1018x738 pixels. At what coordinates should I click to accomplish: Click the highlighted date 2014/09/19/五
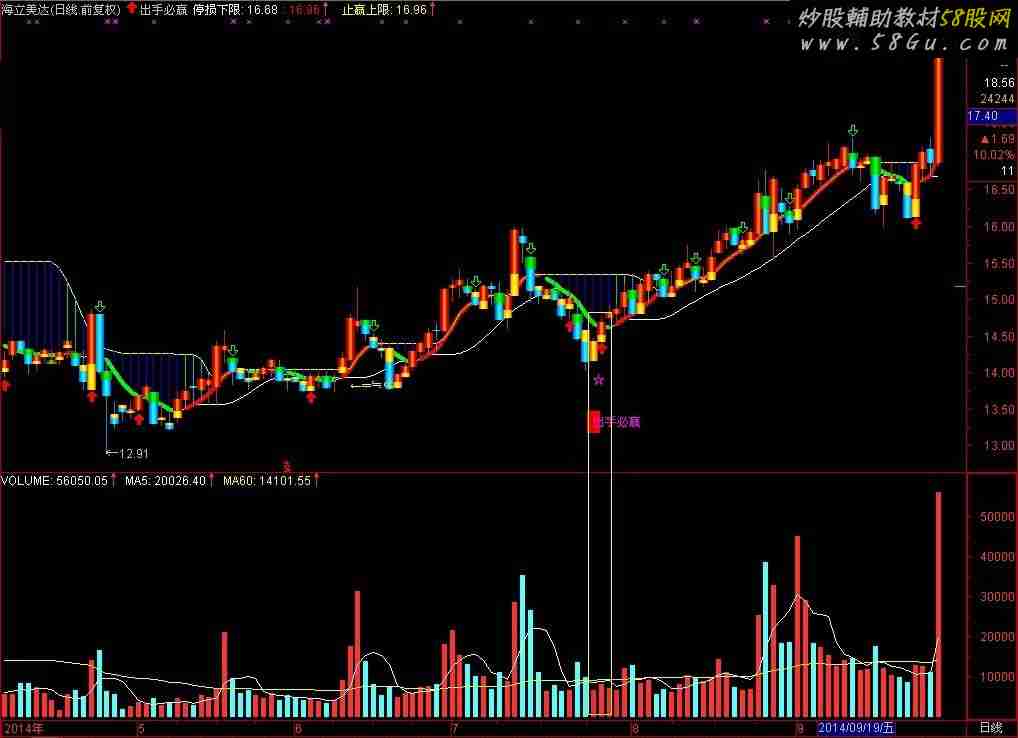[x=856, y=728]
